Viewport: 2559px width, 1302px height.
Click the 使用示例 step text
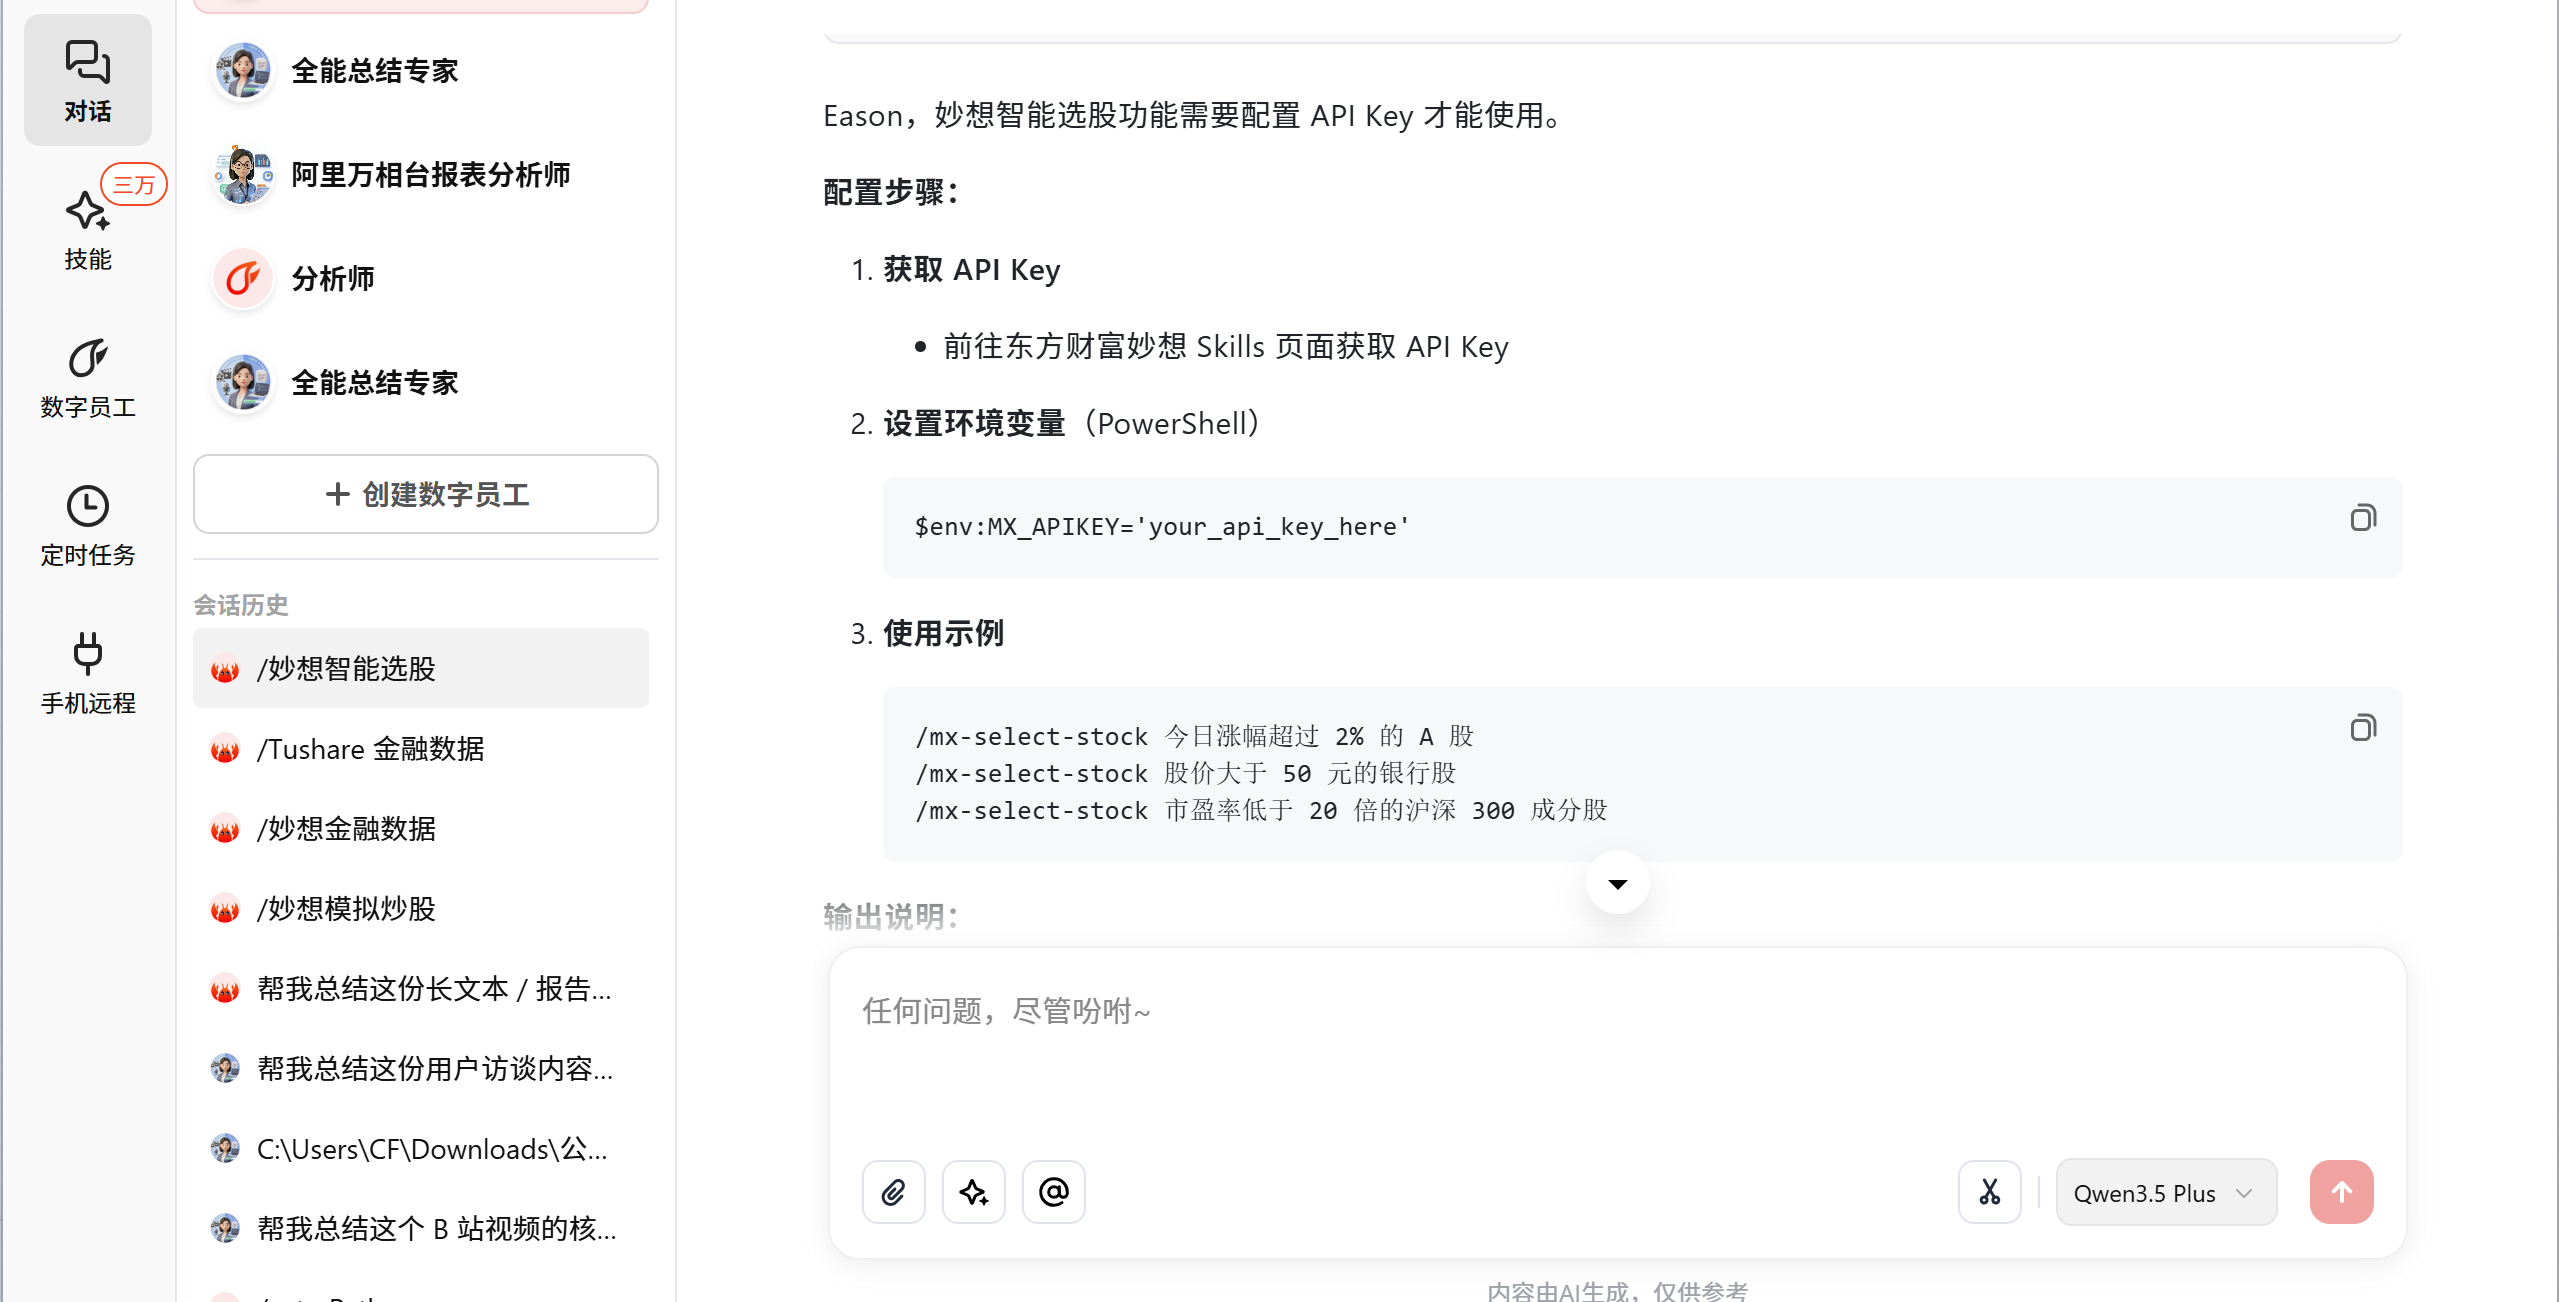pos(943,633)
